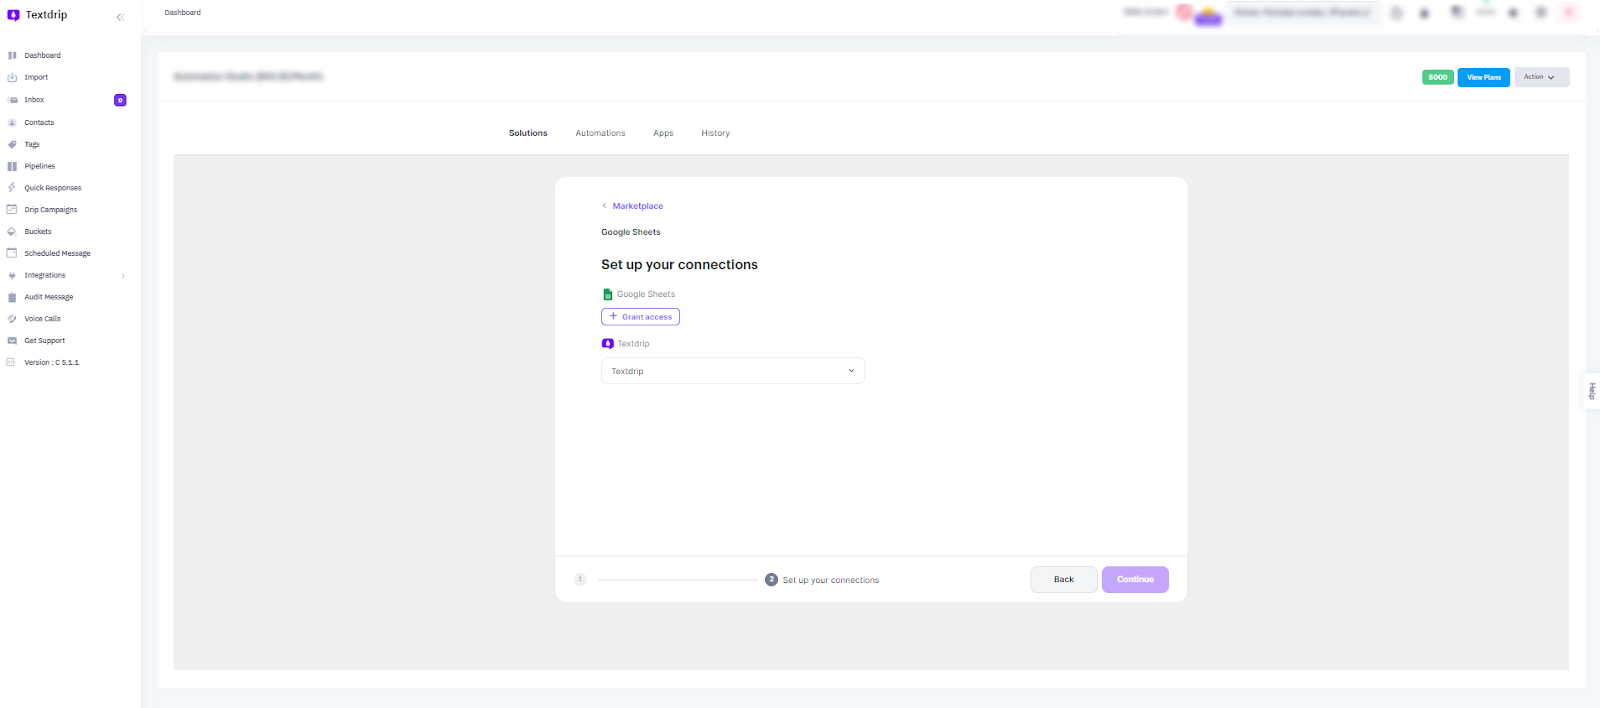The image size is (1600, 708).
Task: Open the Help side tab
Action: pyautogui.click(x=1592, y=391)
